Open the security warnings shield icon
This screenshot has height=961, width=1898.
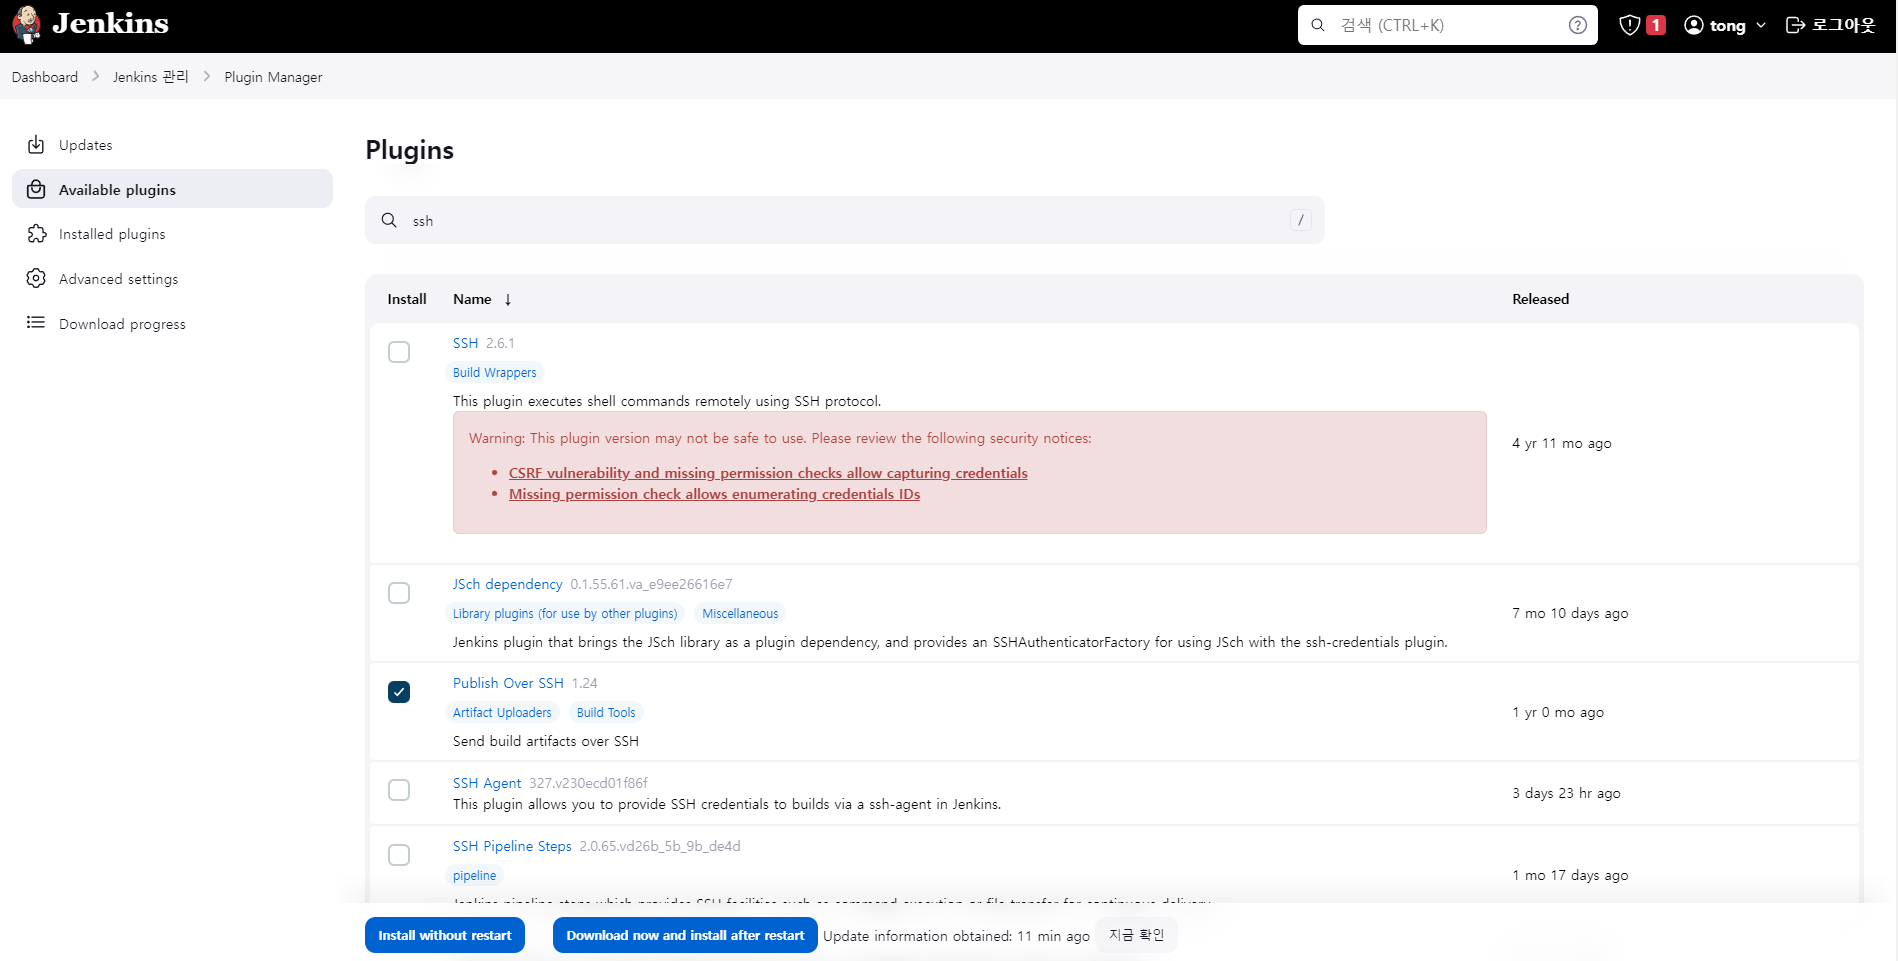(1630, 25)
